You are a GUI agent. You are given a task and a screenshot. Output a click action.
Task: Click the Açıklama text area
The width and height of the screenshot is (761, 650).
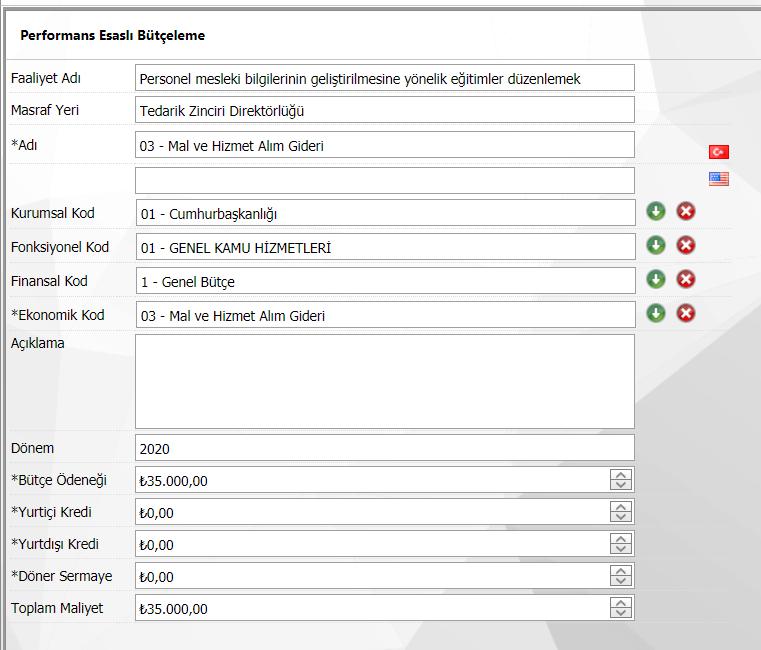[384, 381]
